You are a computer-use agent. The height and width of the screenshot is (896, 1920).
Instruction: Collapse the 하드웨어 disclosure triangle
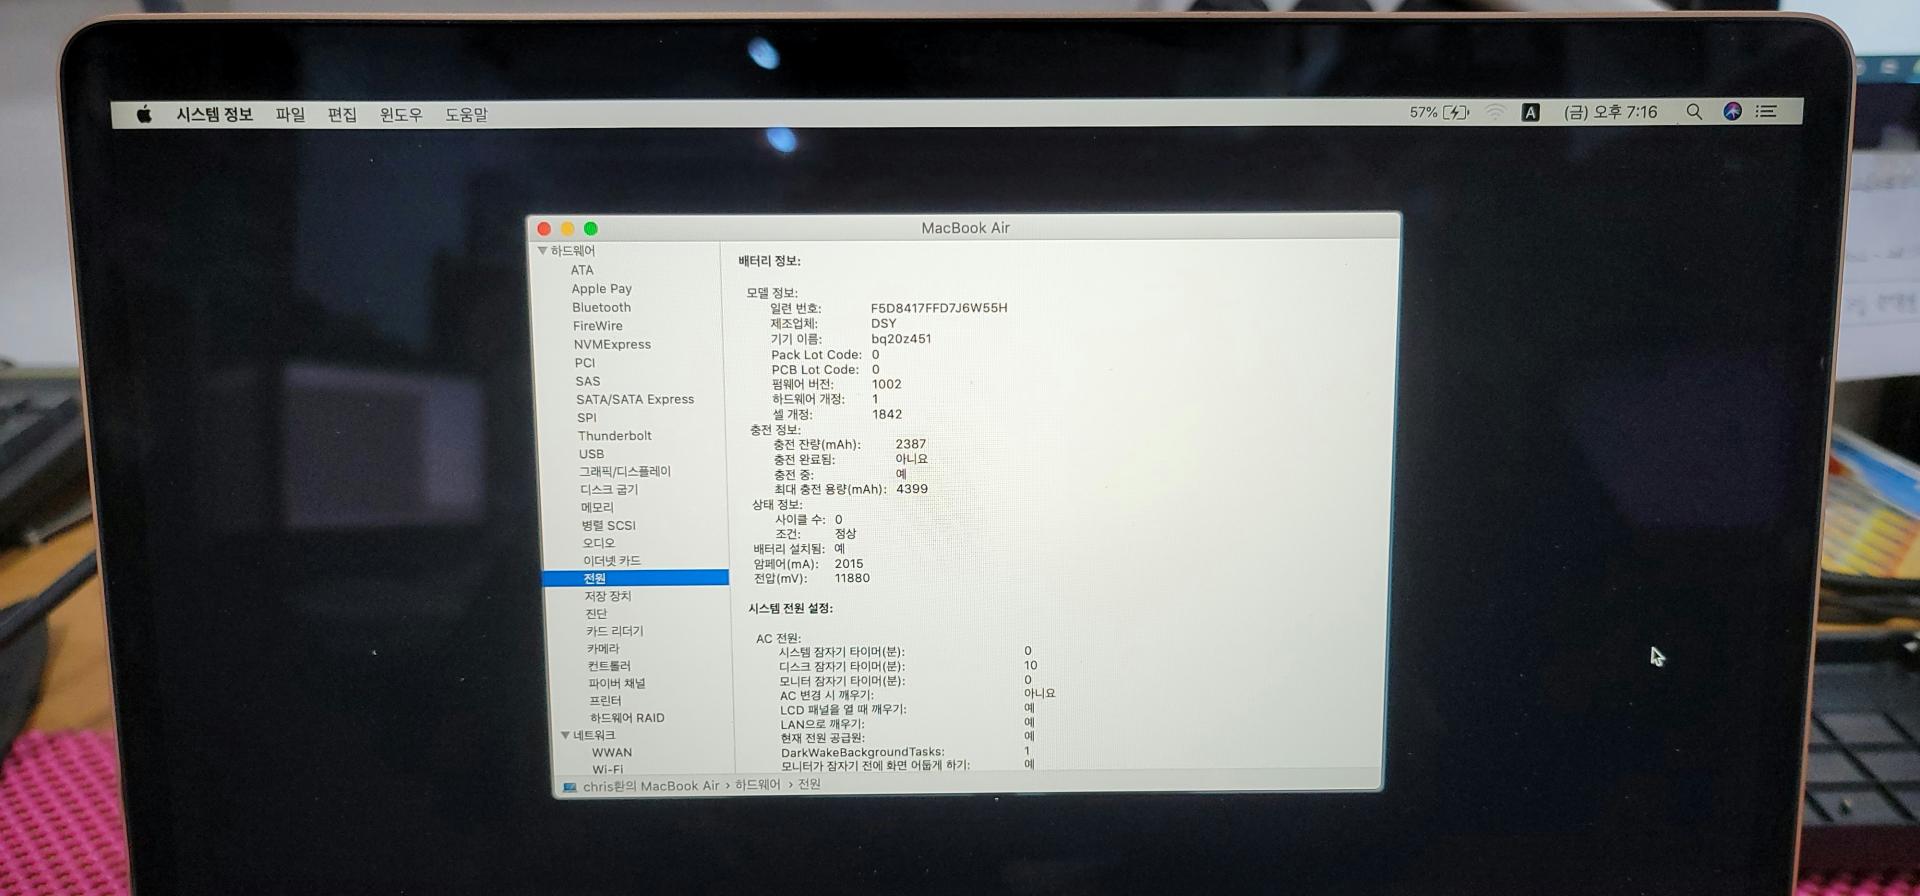[542, 251]
